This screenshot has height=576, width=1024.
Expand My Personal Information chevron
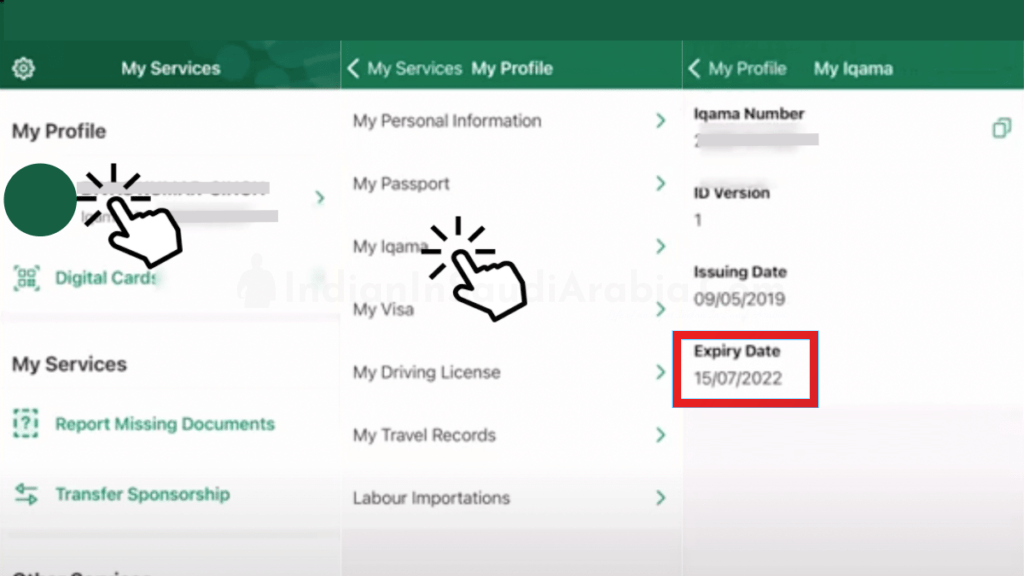click(660, 121)
